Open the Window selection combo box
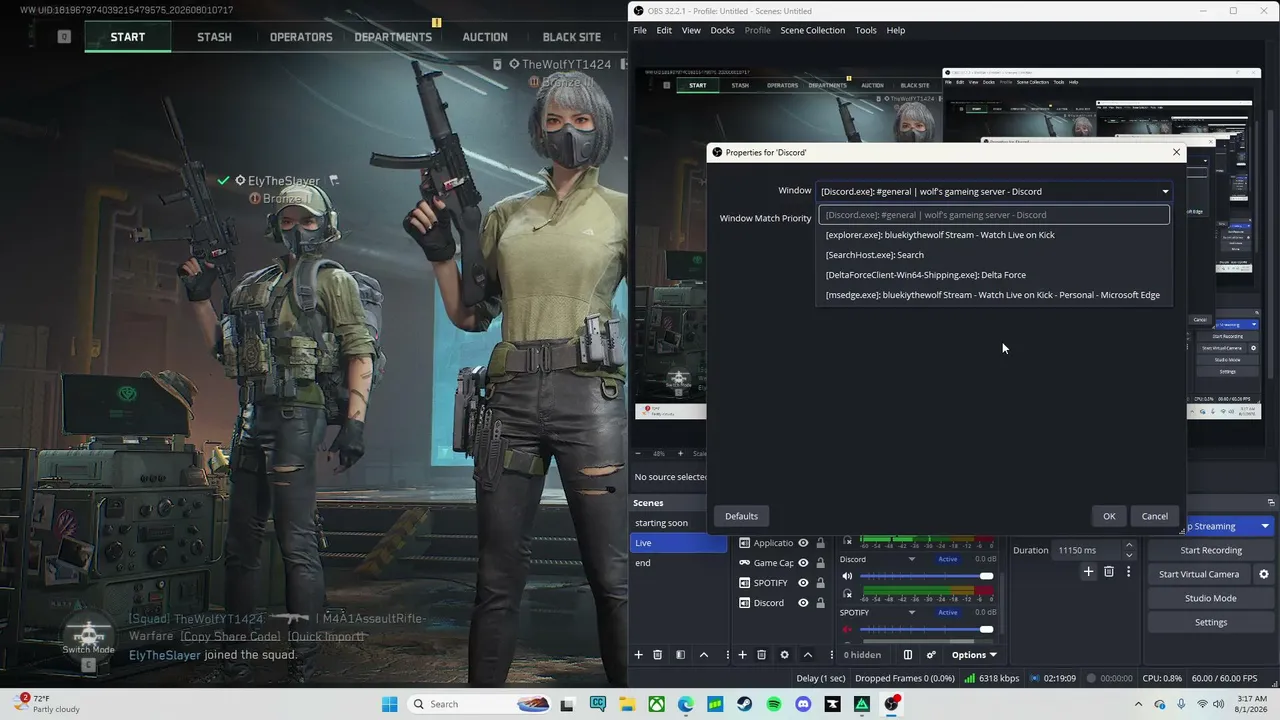The height and width of the screenshot is (720, 1280). tap(995, 191)
